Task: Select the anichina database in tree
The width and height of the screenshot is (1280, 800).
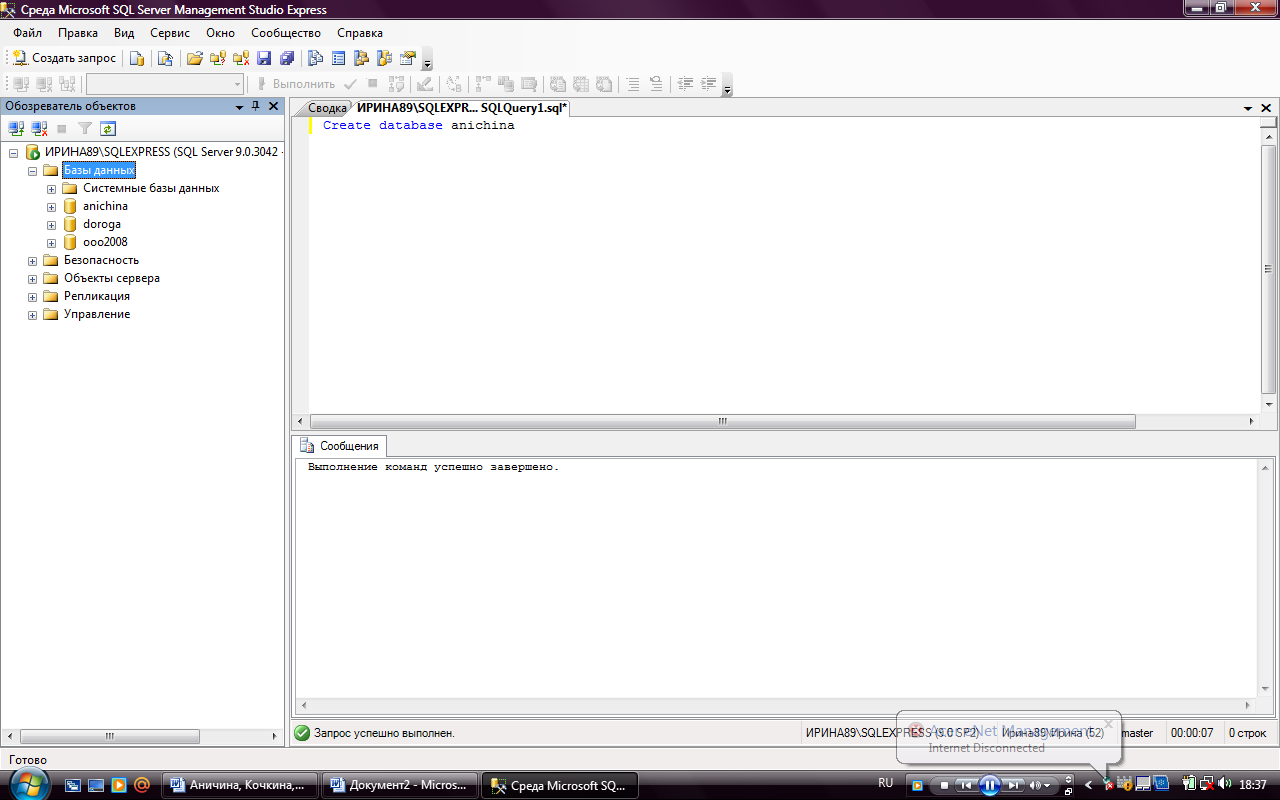Action: [105, 206]
